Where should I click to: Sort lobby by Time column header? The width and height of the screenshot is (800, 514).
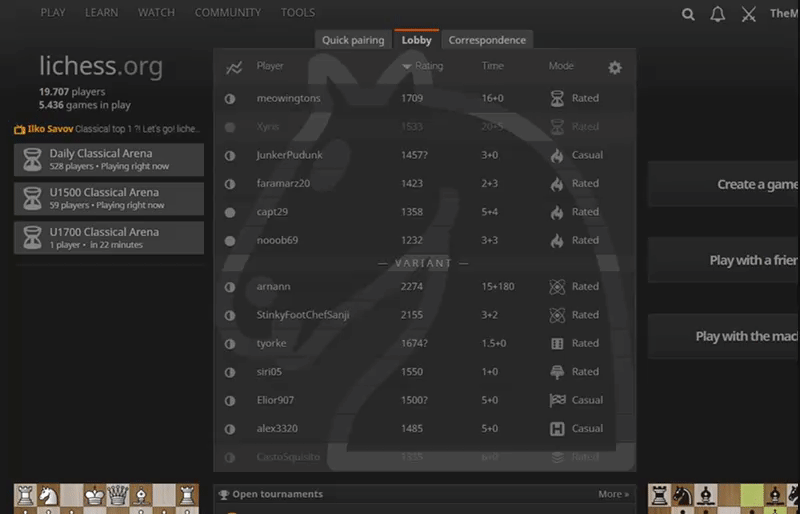pyautogui.click(x=492, y=66)
